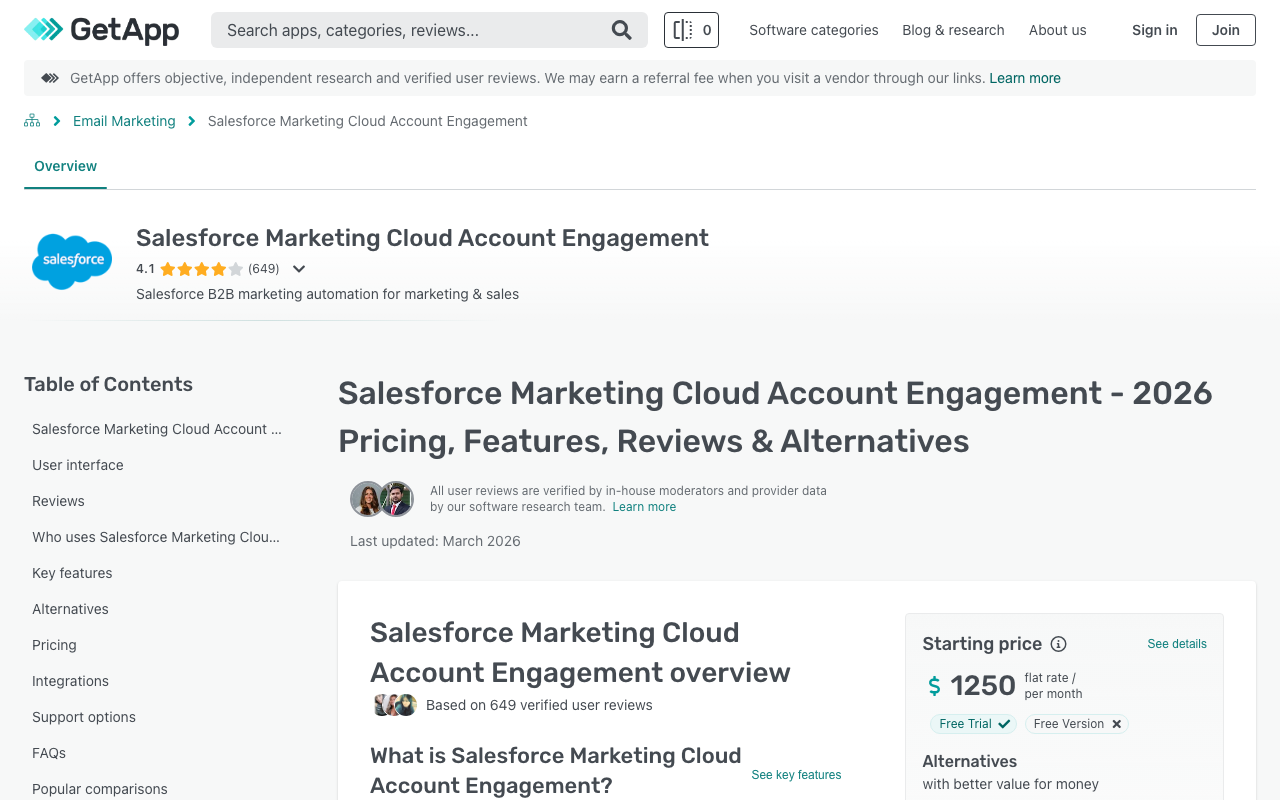Click the Free Trial checkmark badge

pos(973,724)
